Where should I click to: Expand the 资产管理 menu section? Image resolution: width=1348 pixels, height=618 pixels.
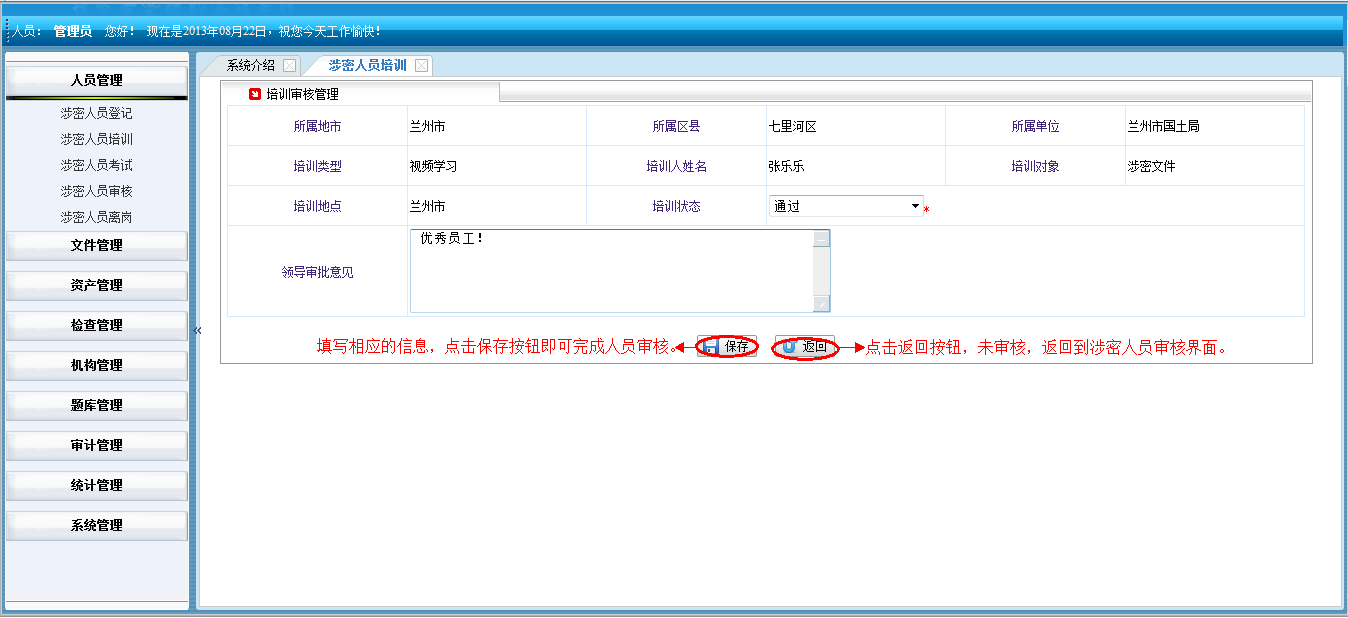point(97,286)
